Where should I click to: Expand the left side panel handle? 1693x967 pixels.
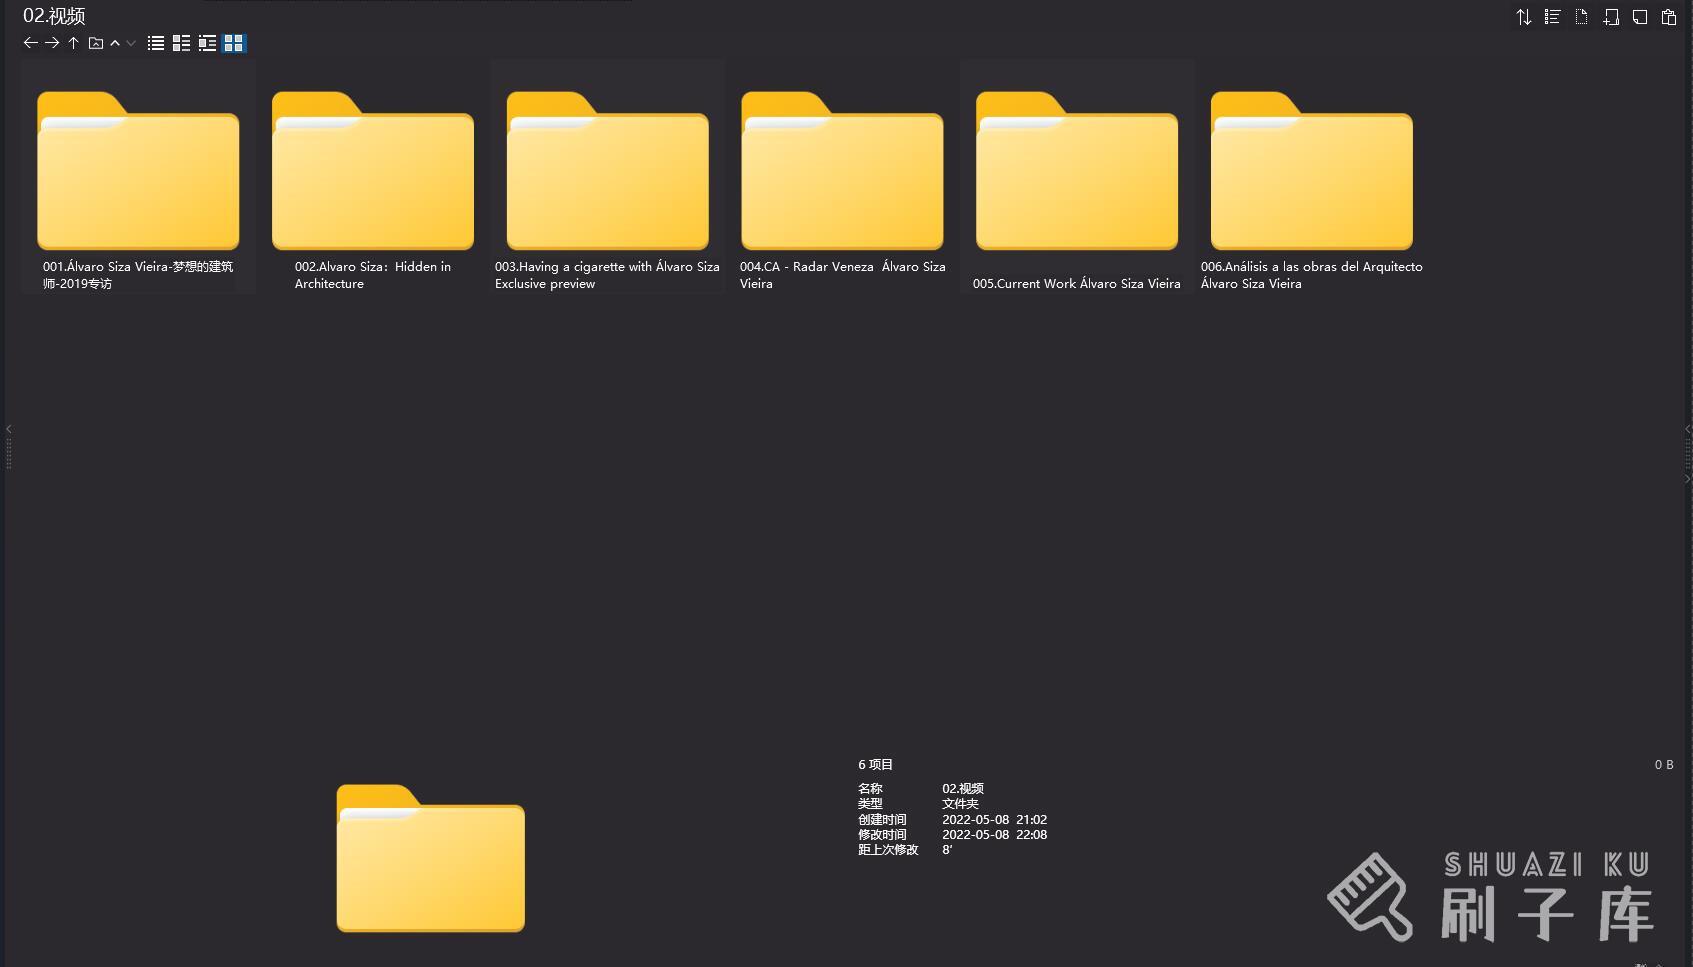click(9, 446)
